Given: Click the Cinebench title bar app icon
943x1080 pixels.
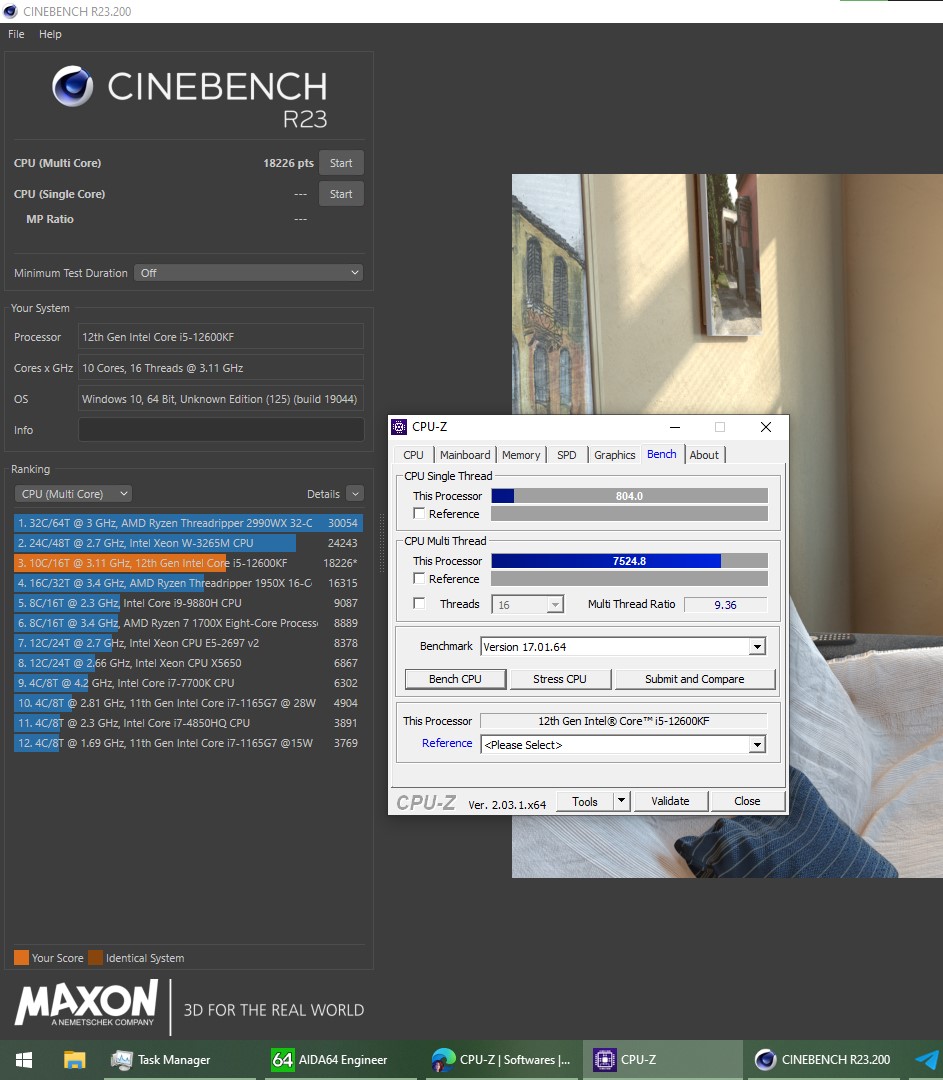Looking at the screenshot, I should click(10, 11).
